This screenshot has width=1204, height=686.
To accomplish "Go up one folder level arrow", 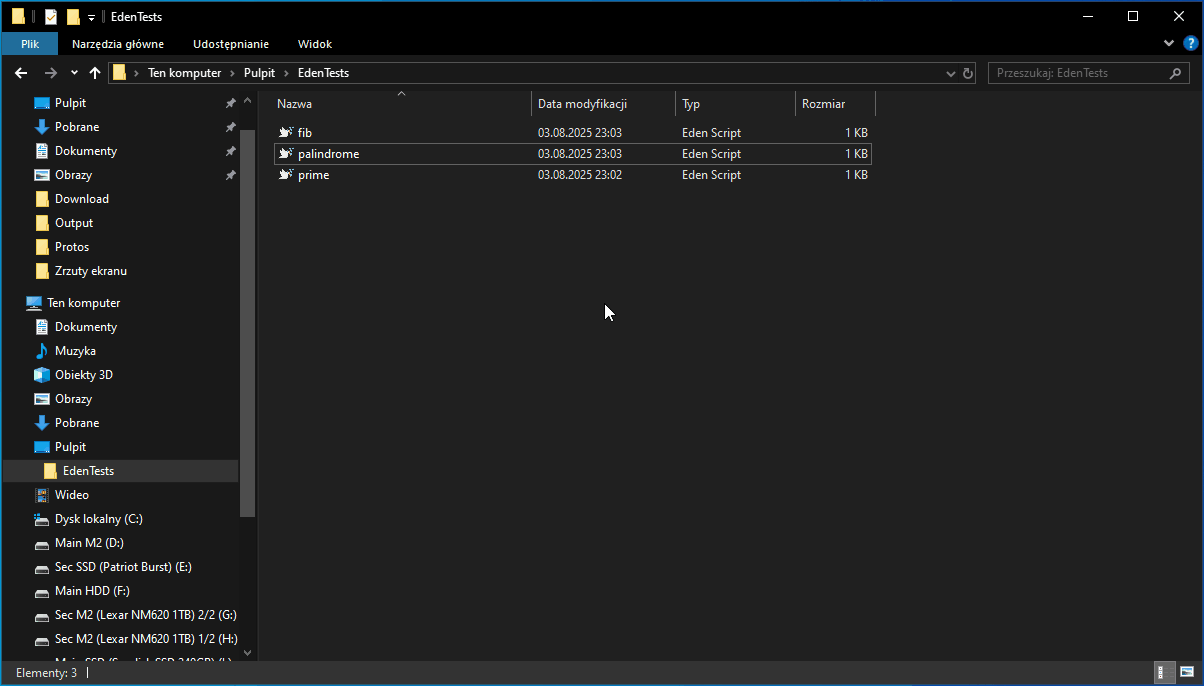I will click(95, 73).
